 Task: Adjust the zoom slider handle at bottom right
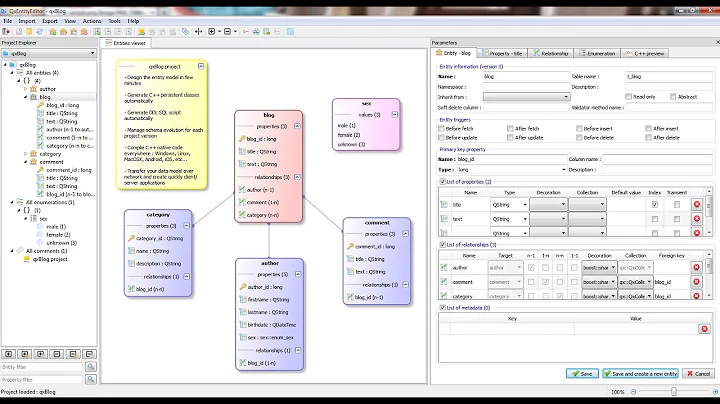[x=674, y=392]
